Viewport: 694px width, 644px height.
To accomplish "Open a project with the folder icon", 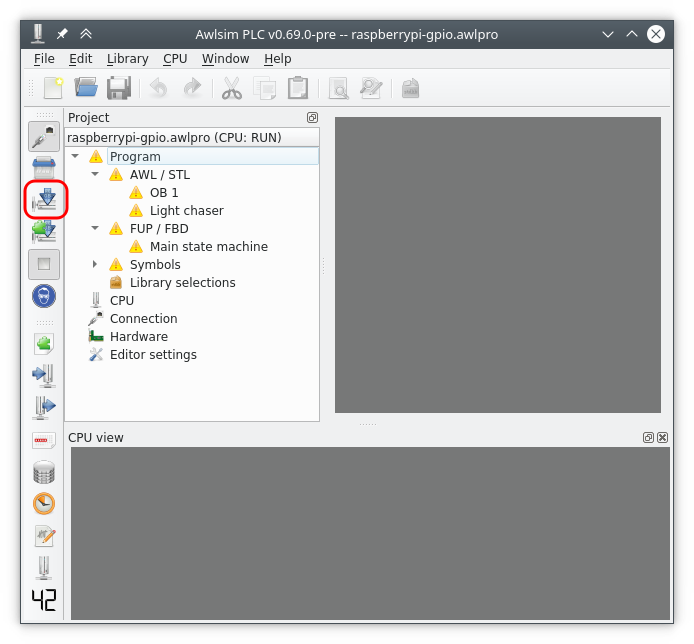I will pos(86,88).
